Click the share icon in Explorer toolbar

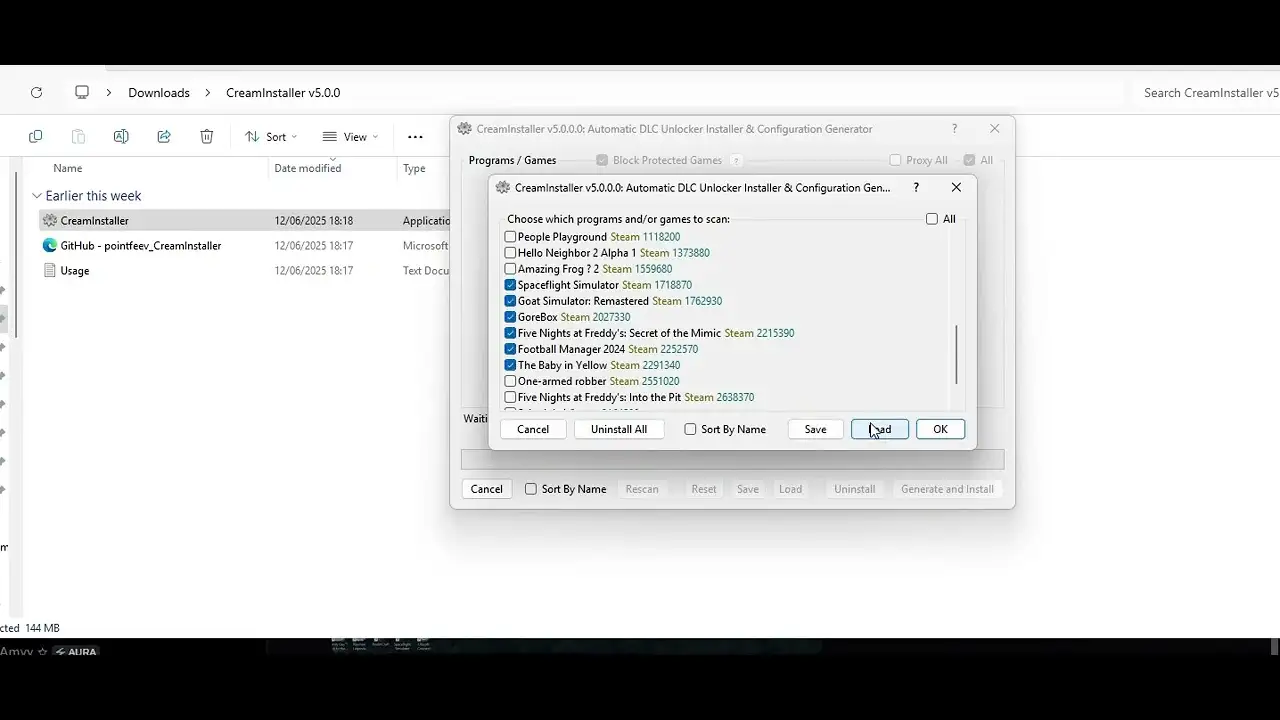coord(164,137)
